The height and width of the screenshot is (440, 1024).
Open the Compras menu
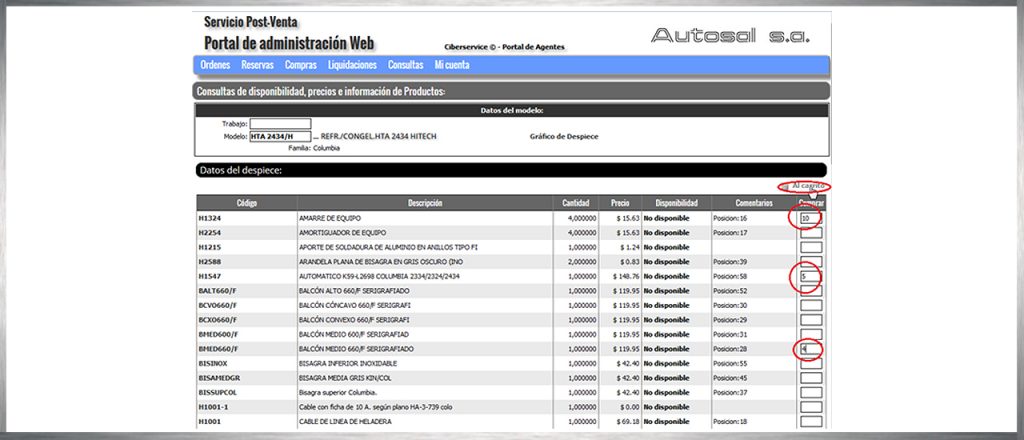[x=301, y=65]
